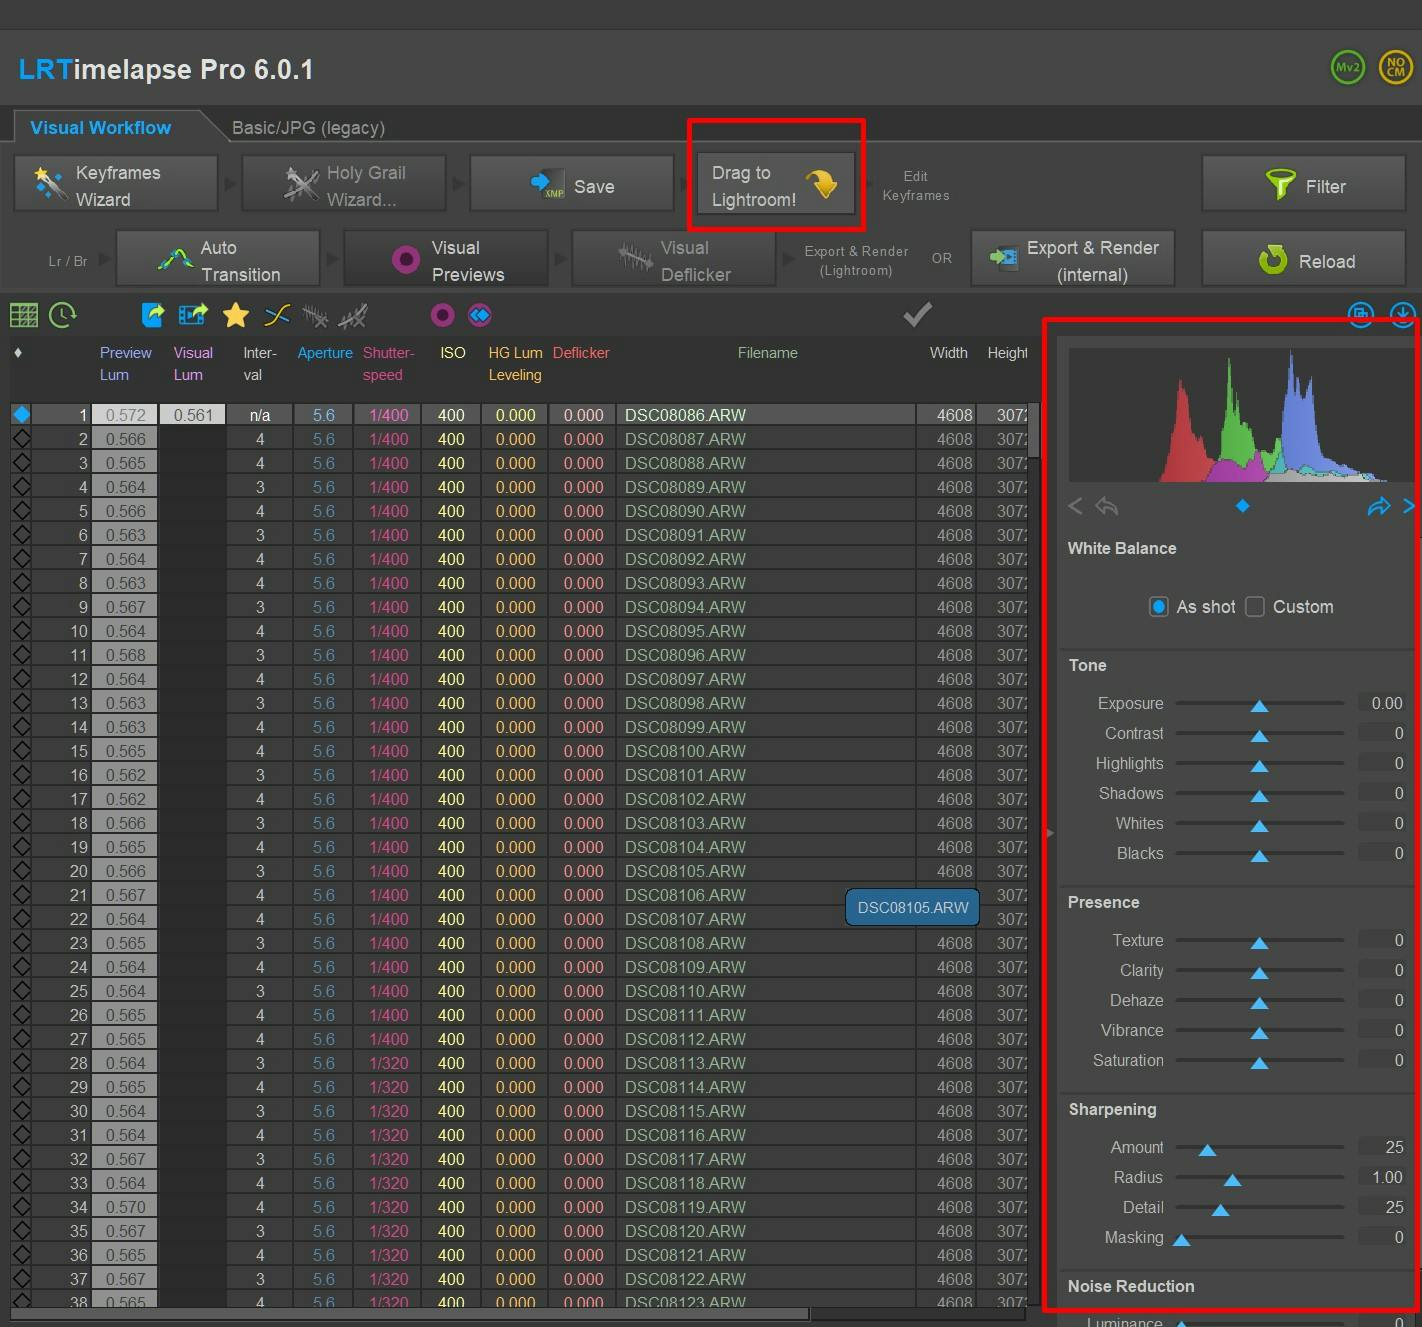Go to next keyframe with blue right chevron
Image resolution: width=1422 pixels, height=1327 pixels.
point(1408,506)
